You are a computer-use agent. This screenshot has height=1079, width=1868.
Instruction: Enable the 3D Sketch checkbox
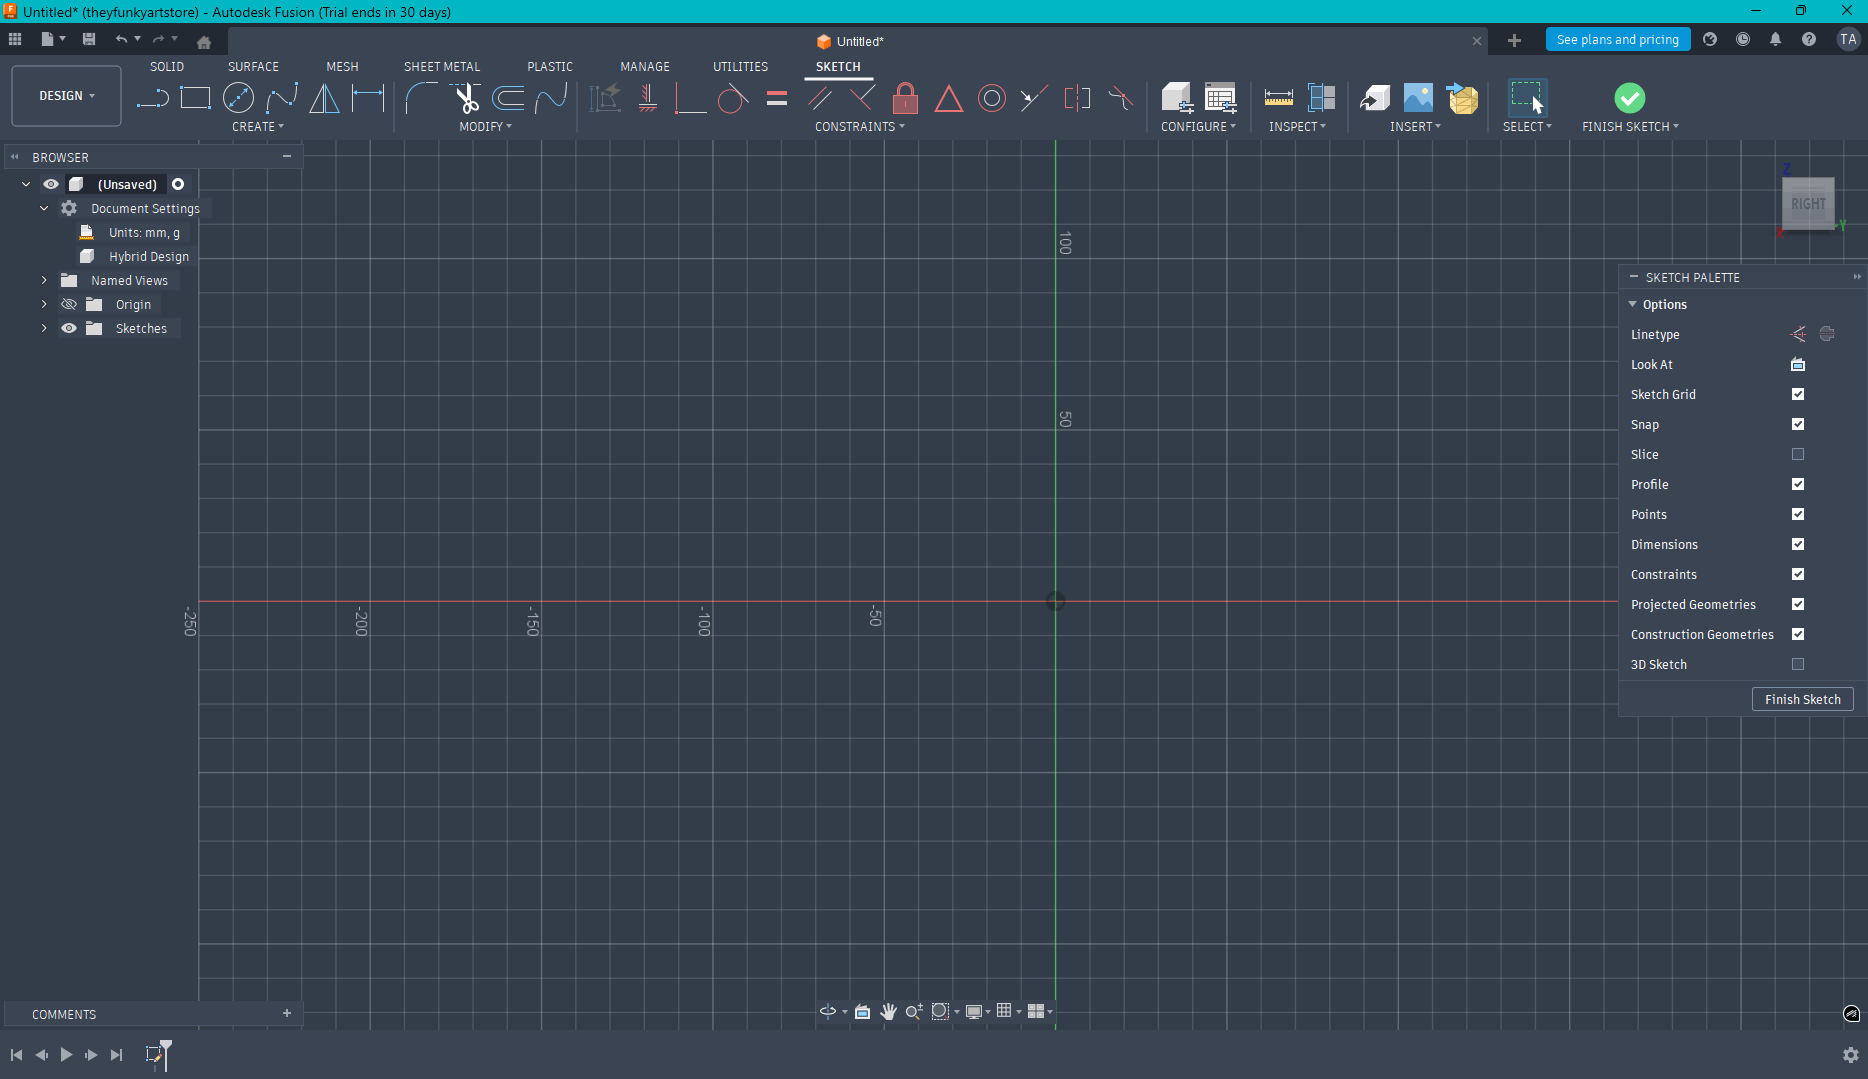[1798, 664]
